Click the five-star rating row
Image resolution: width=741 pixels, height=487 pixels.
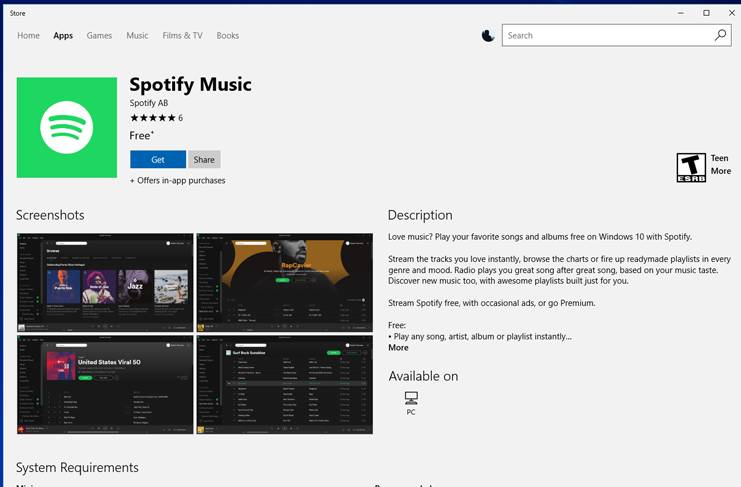coord(153,118)
